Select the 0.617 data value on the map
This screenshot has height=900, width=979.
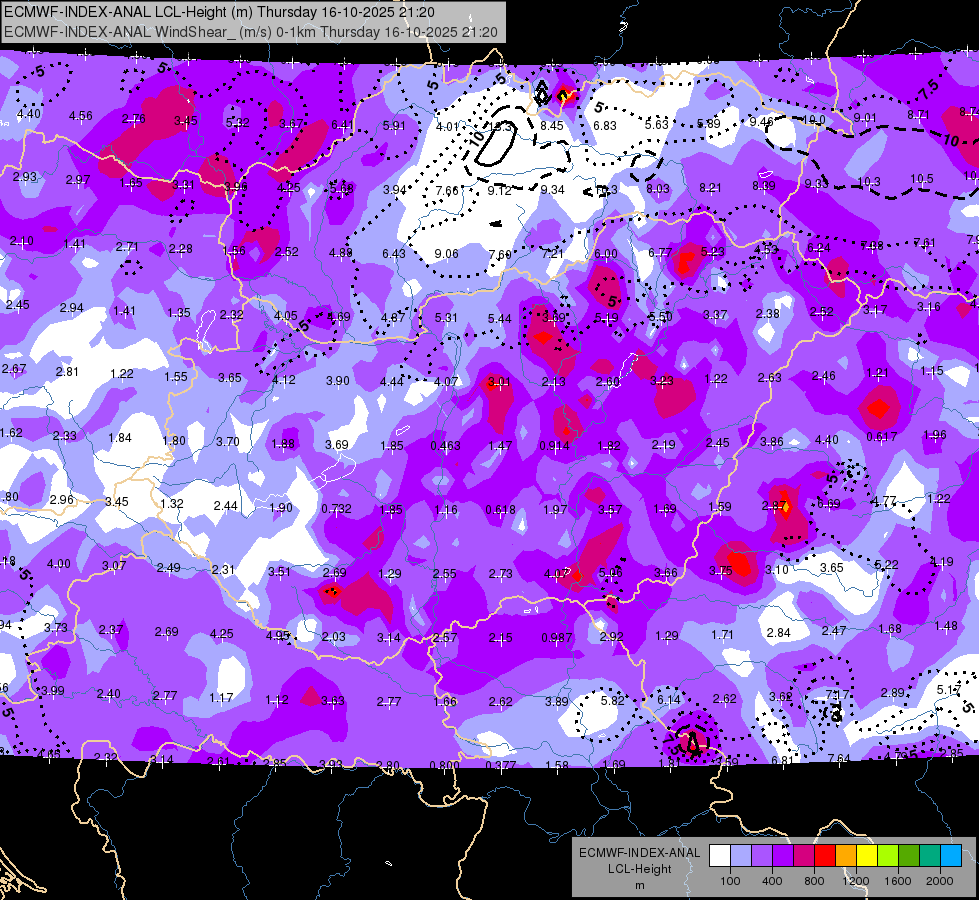click(x=882, y=437)
